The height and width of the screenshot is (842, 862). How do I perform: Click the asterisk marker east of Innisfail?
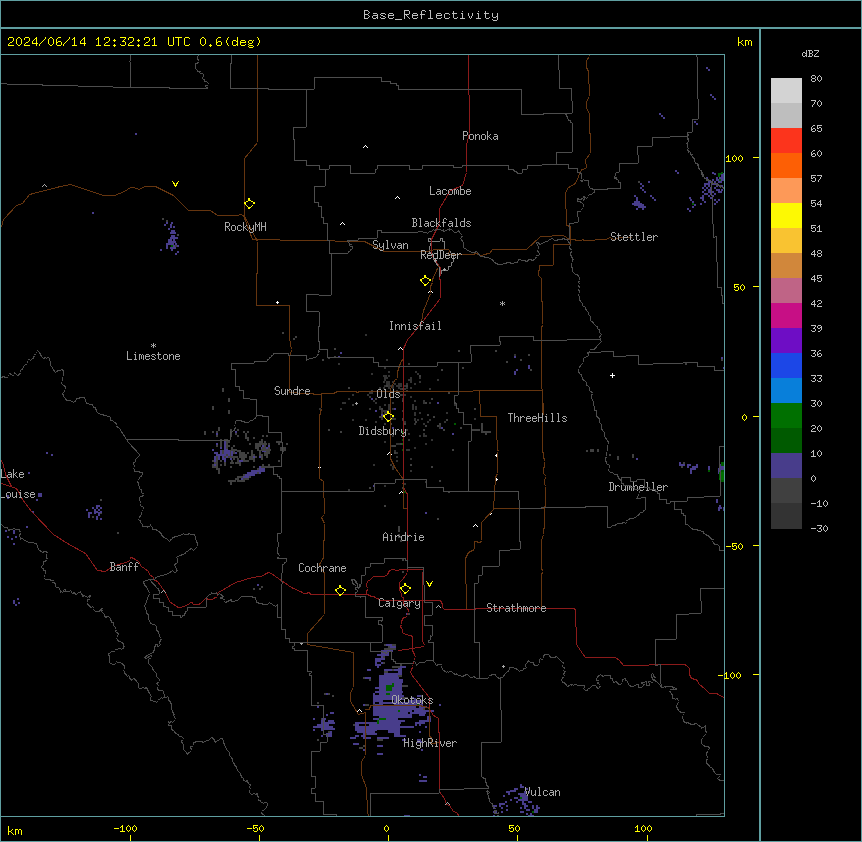point(502,303)
